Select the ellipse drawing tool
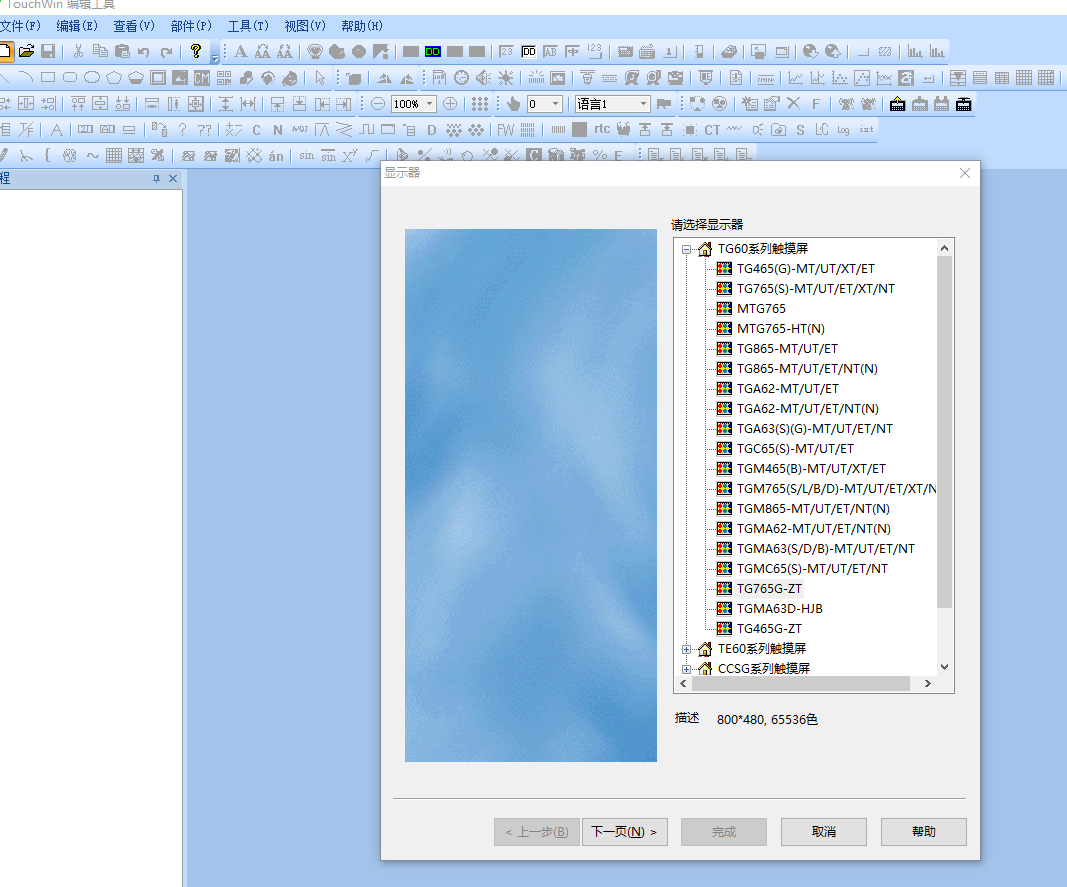Screen dimensions: 1067x887 coord(92,78)
